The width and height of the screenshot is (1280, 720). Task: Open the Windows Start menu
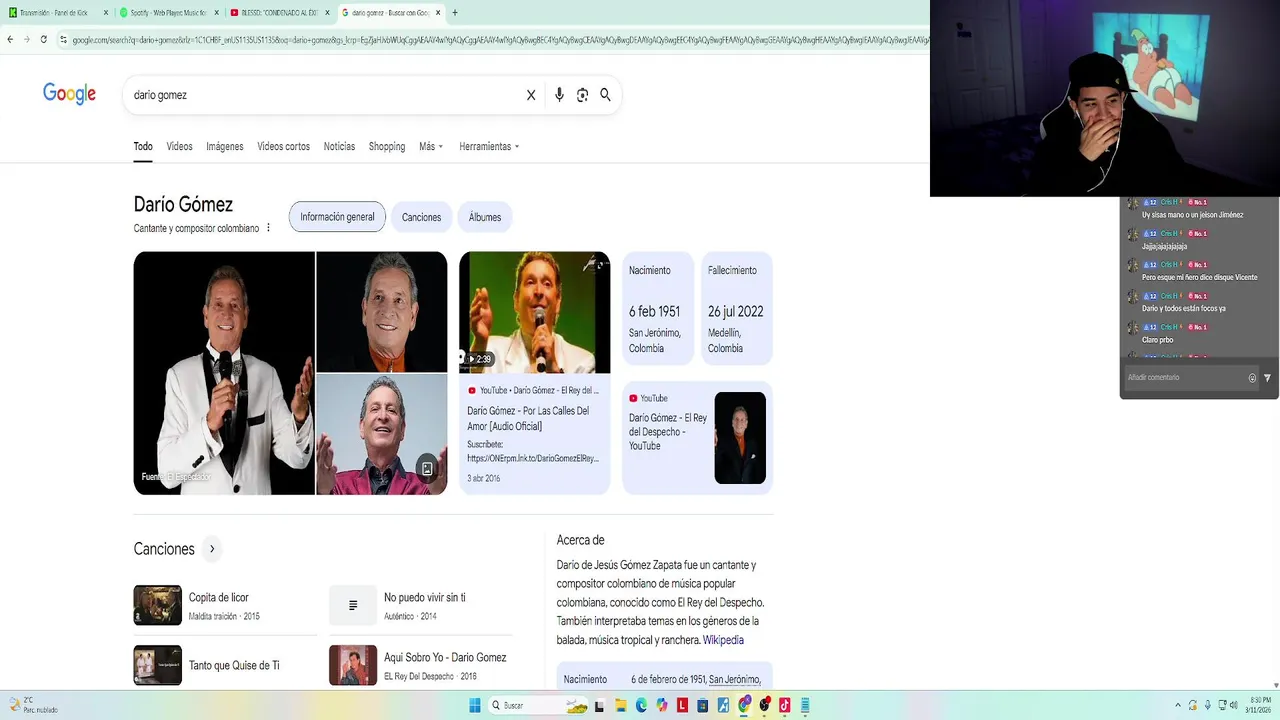pos(475,705)
